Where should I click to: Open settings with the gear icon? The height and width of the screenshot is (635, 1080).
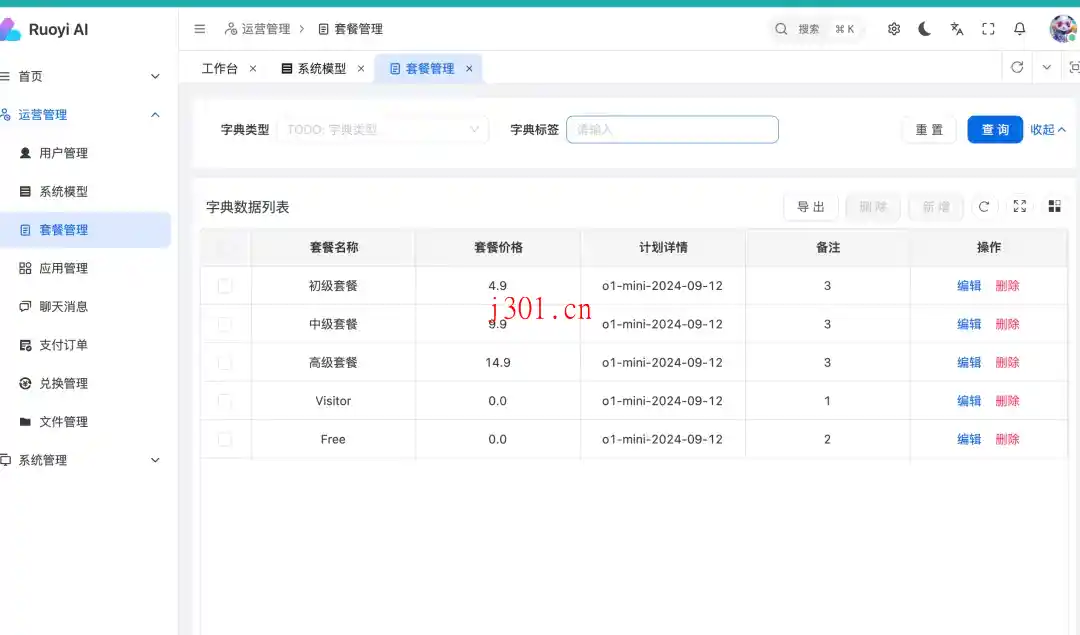click(x=893, y=29)
